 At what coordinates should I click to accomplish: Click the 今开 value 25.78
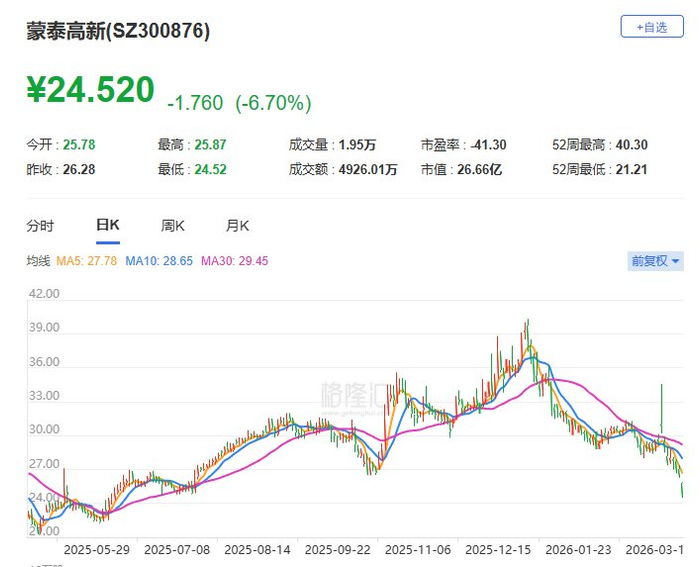click(x=79, y=145)
